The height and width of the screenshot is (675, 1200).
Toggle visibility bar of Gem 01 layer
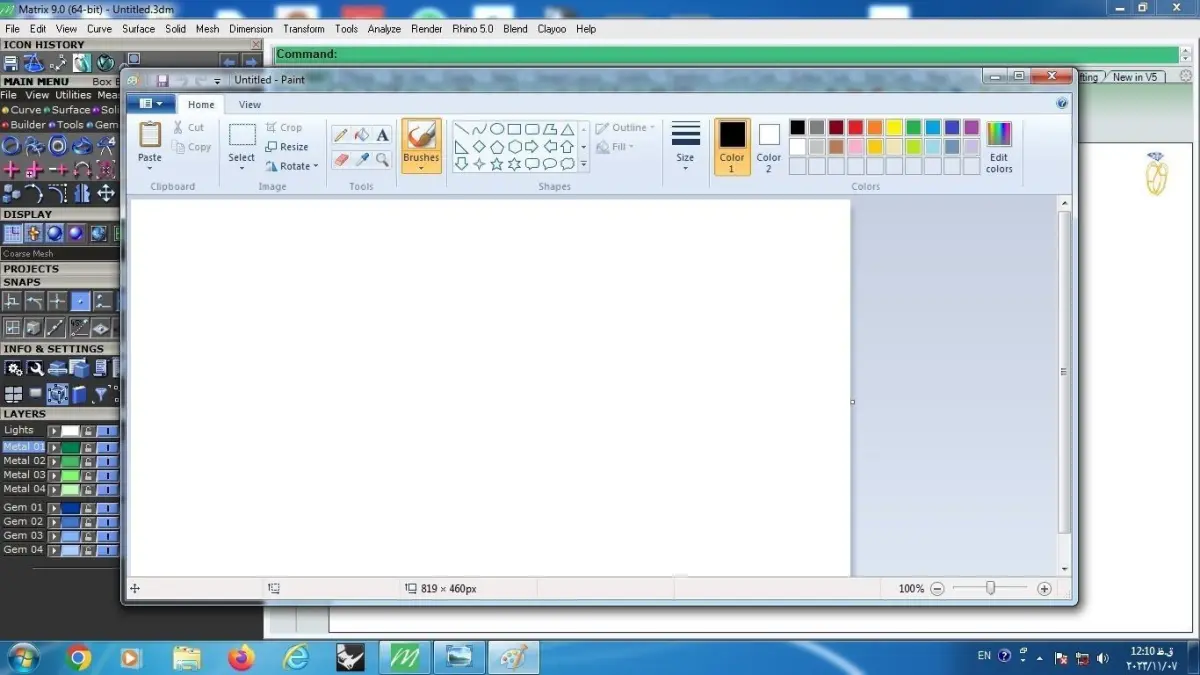pos(107,508)
